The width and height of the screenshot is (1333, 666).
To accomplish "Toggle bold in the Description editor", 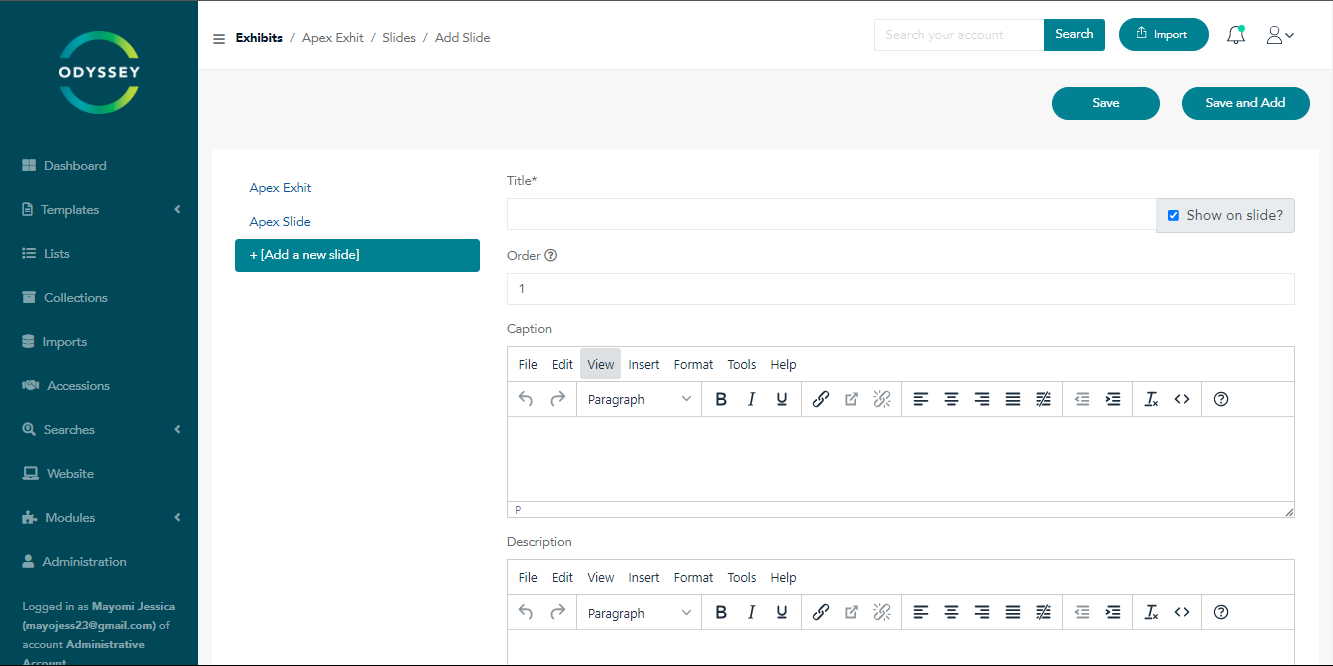I will click(721, 612).
